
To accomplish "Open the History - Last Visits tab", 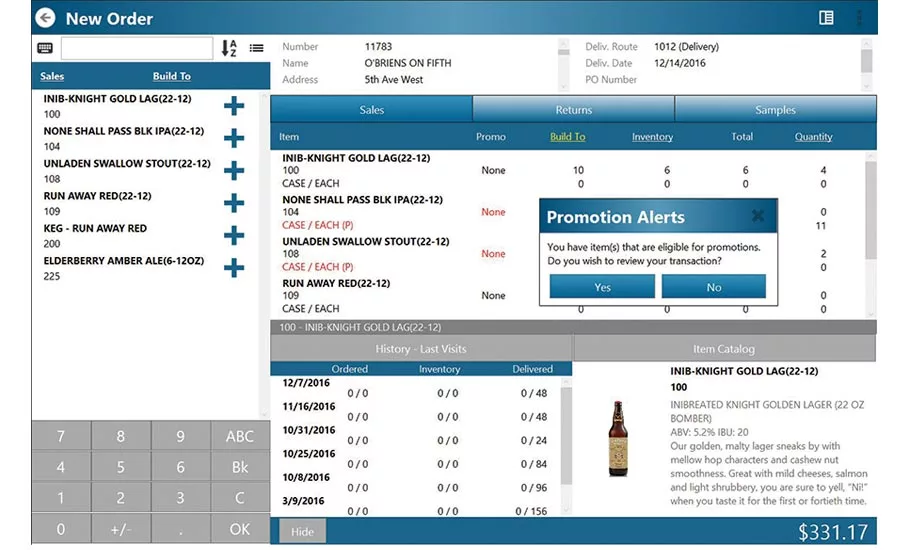I will (421, 348).
